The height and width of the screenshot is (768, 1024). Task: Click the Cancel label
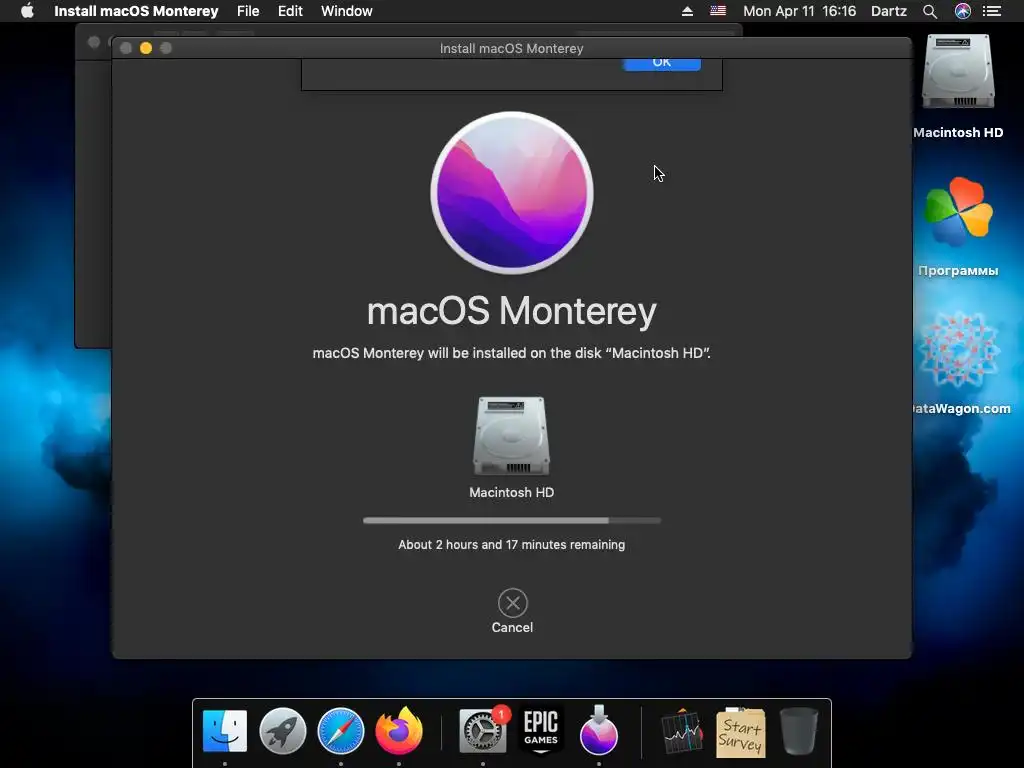512,628
